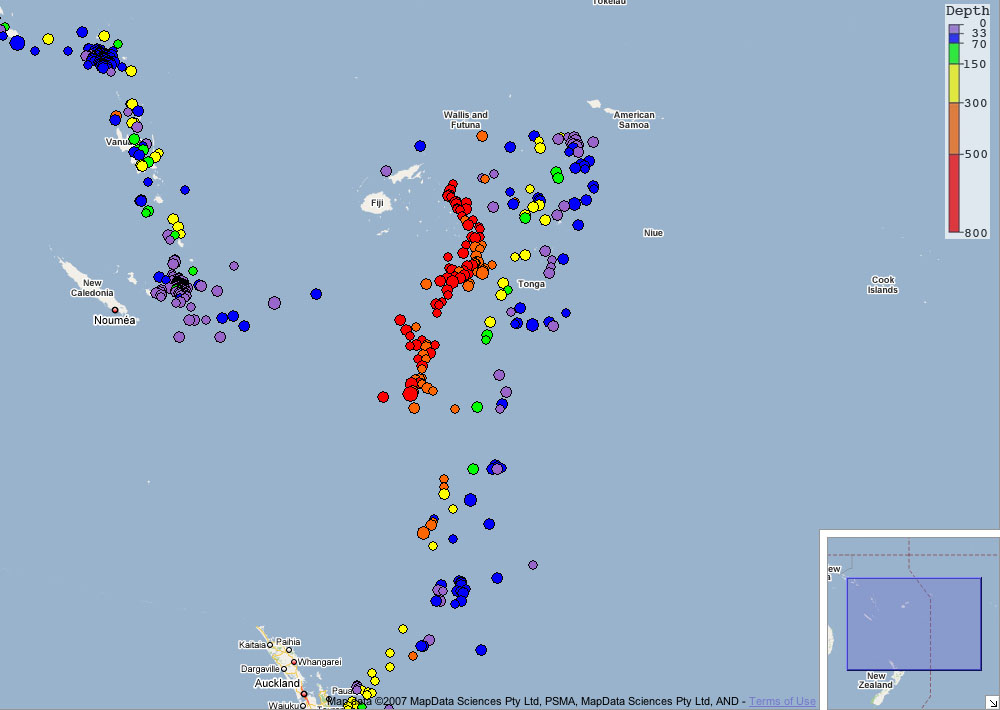Click the Dargaville city marker dot
Screen dimensions: 1000x710
coord(284,669)
